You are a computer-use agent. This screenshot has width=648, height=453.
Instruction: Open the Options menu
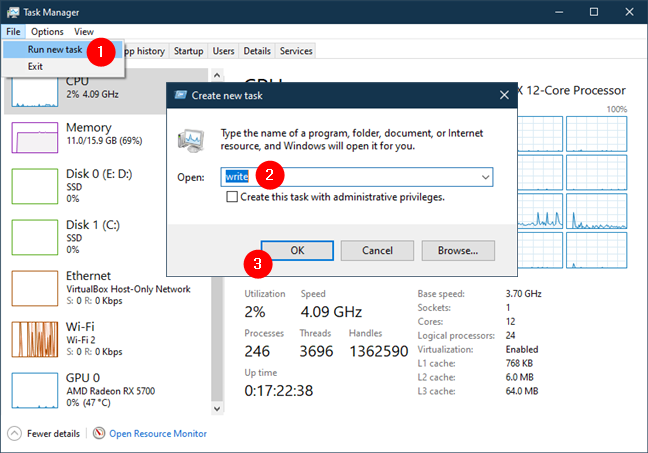point(47,32)
